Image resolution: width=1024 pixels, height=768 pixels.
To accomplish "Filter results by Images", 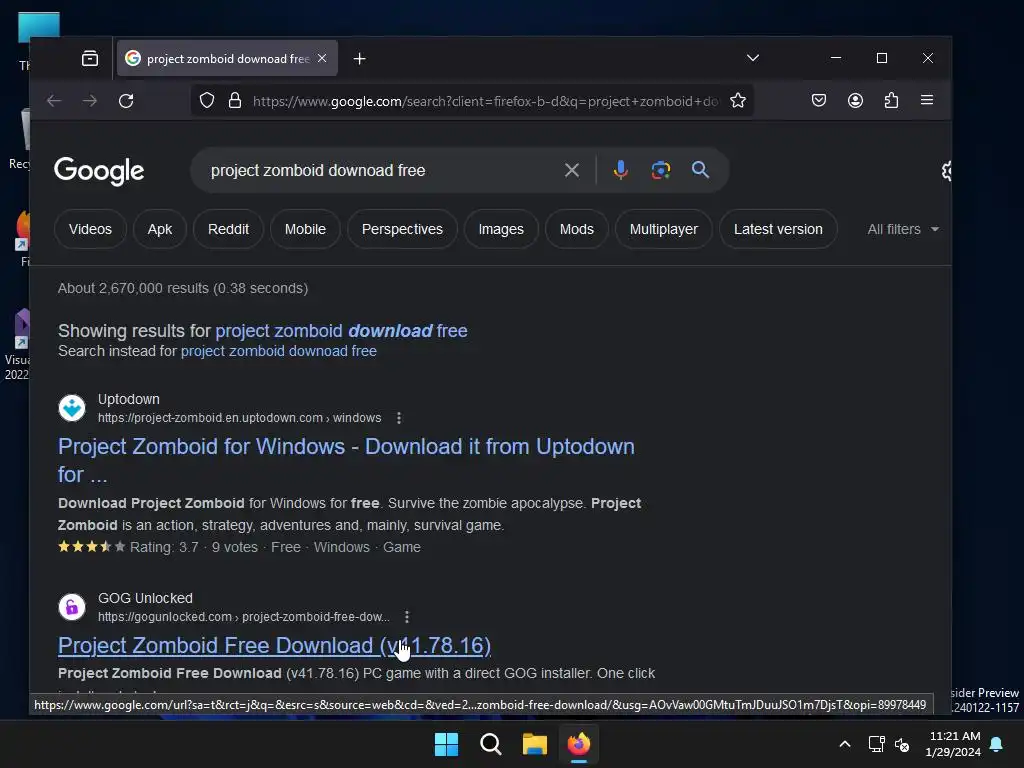I will pos(501,229).
